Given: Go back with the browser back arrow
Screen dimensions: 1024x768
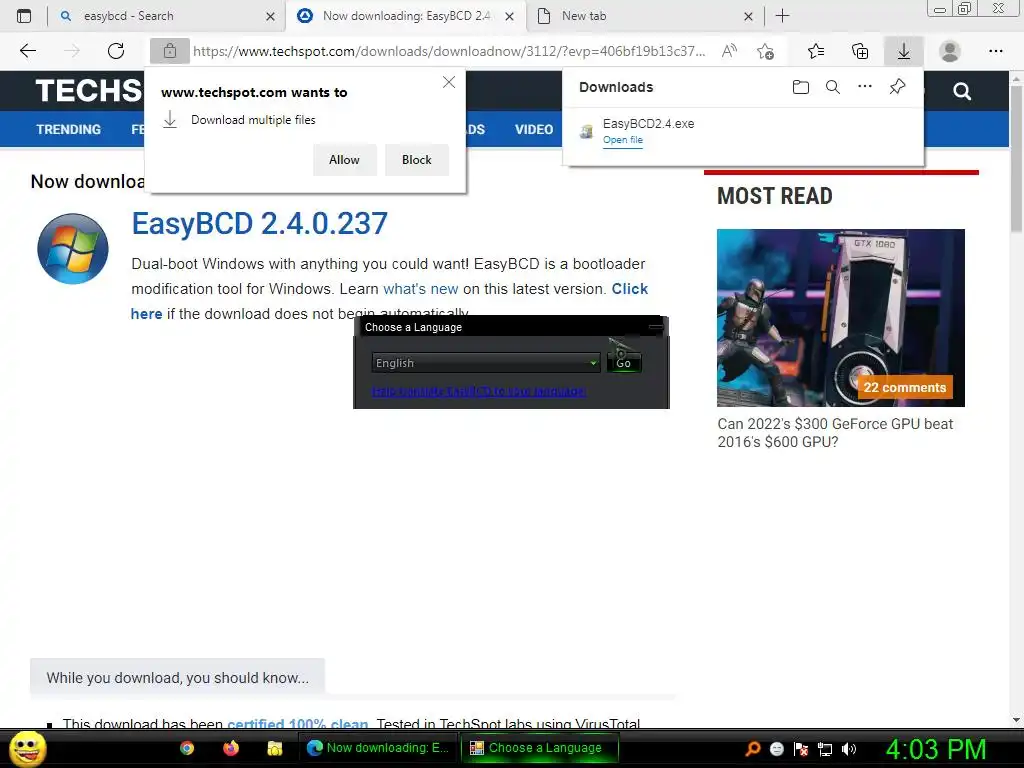Looking at the screenshot, I should click(27, 51).
